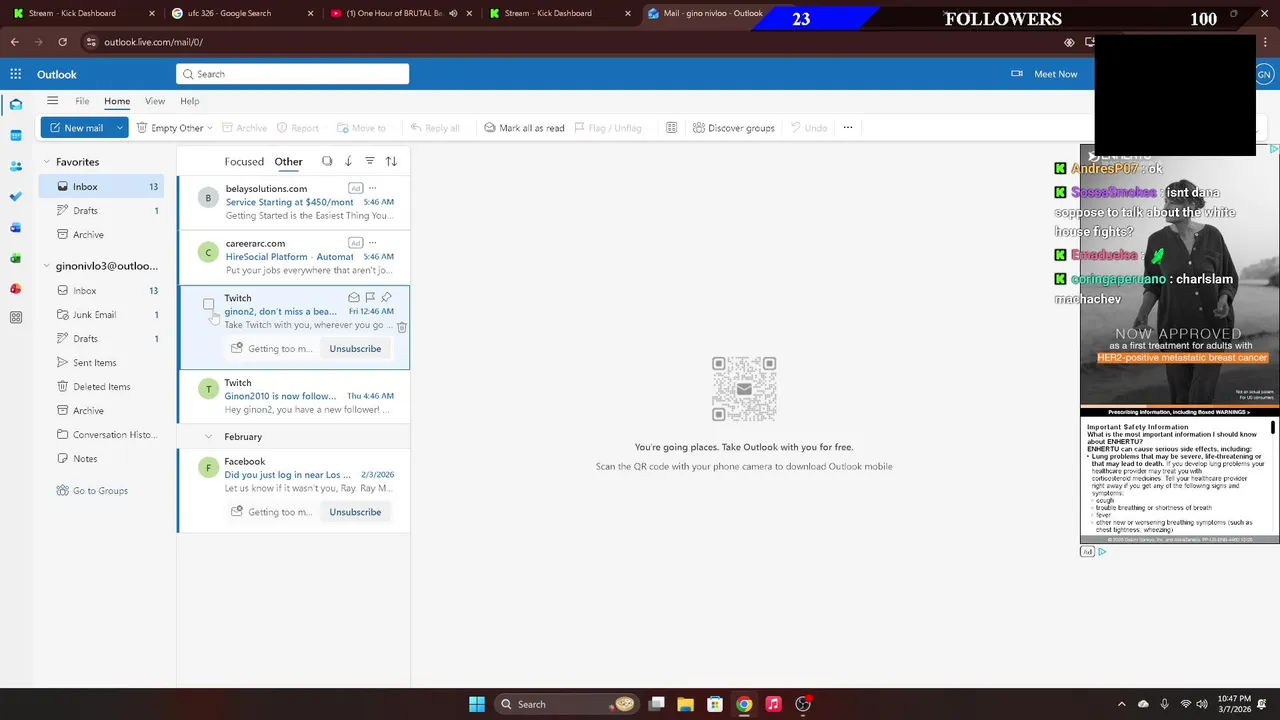The image size is (1280, 720).
Task: Delete the Twitch ginon2 message via trash icon
Action: coord(402,327)
